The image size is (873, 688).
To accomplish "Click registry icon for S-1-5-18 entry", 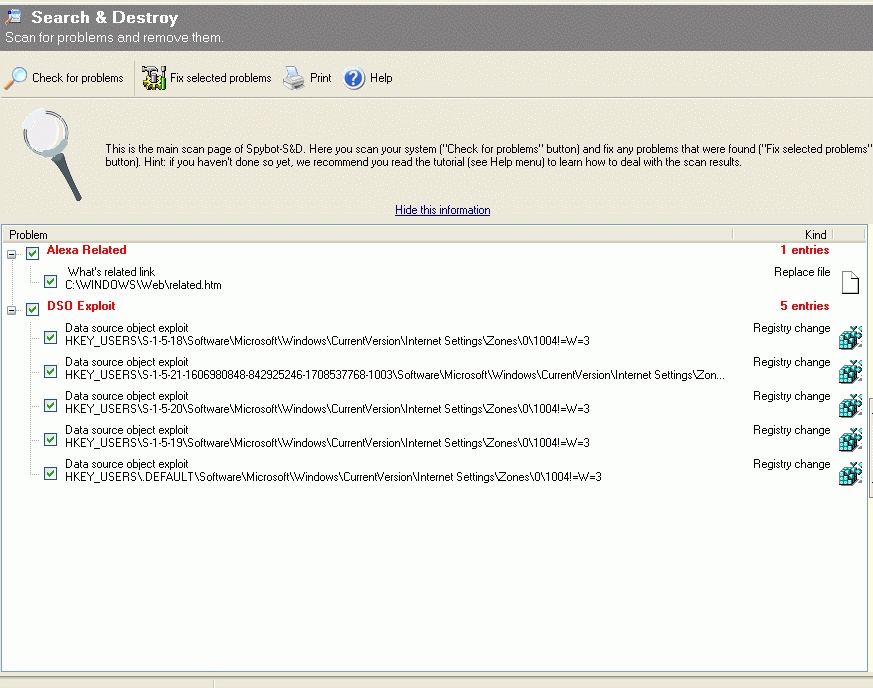I will (850, 338).
